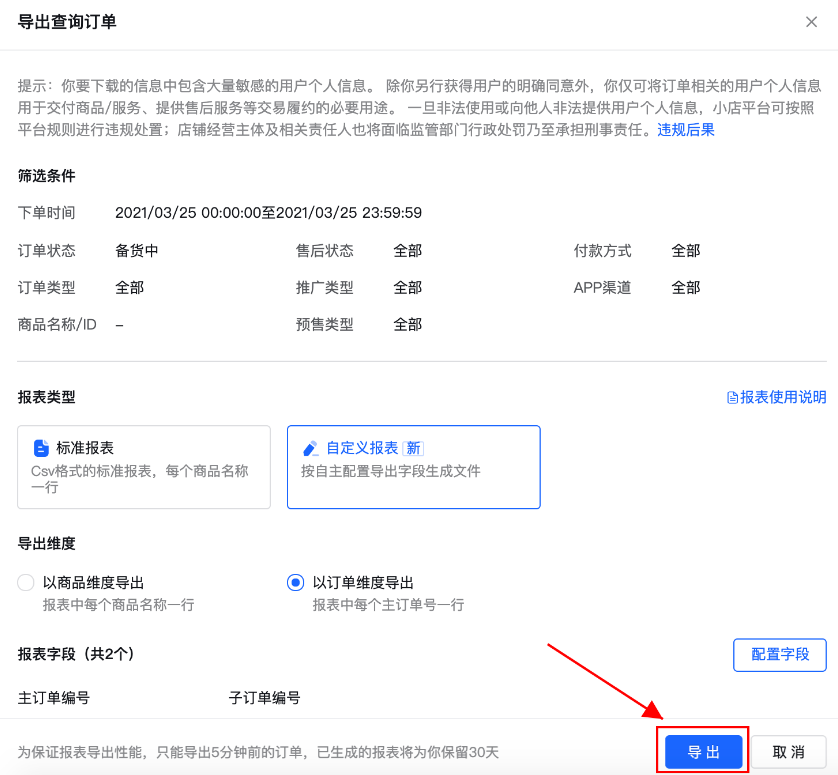Image resolution: width=838 pixels, height=775 pixels.
Task: Click the 主订单编号 field label
Action: click(53, 698)
